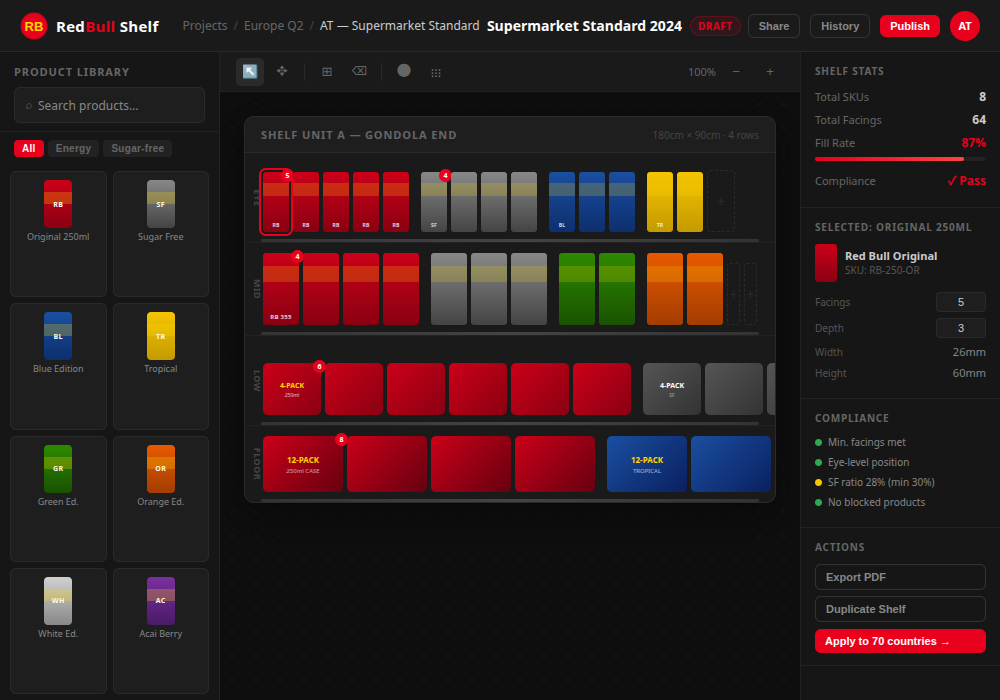Select the red 4-PACK 250ml on low row
Screen dimensions: 1000x700
pyautogui.click(x=291, y=389)
